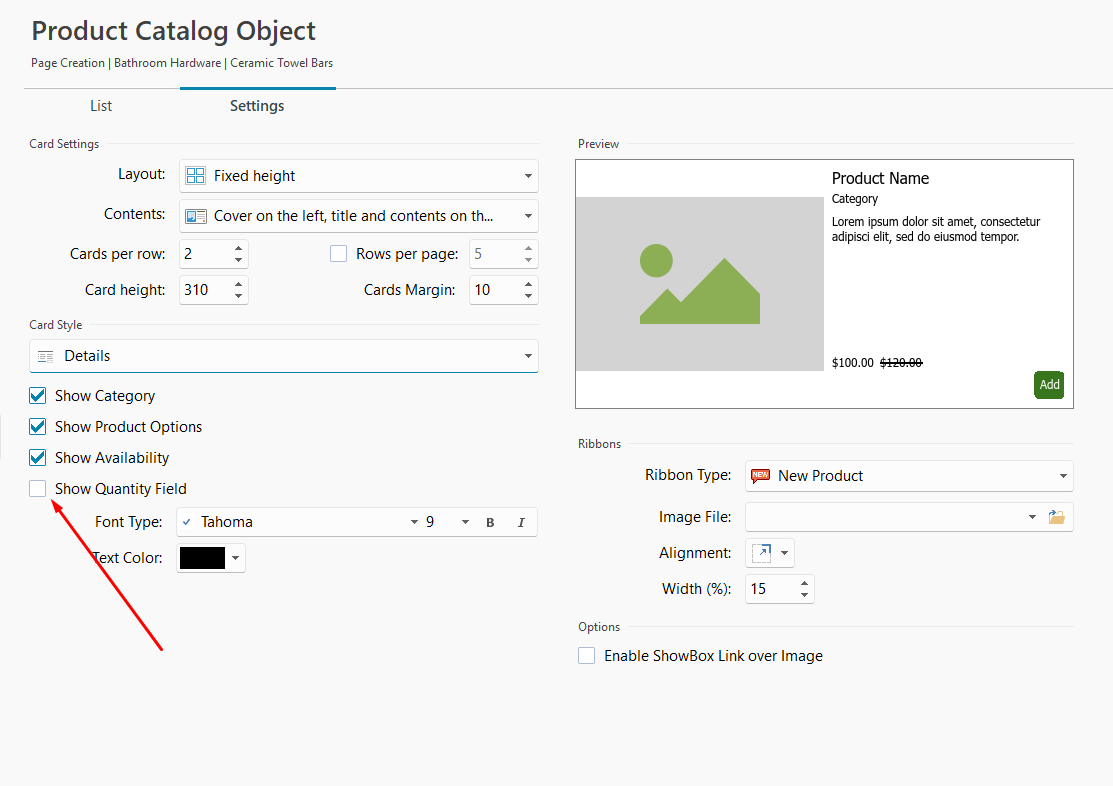Select the Settings tab
This screenshot has width=1113, height=786.
[x=257, y=106]
